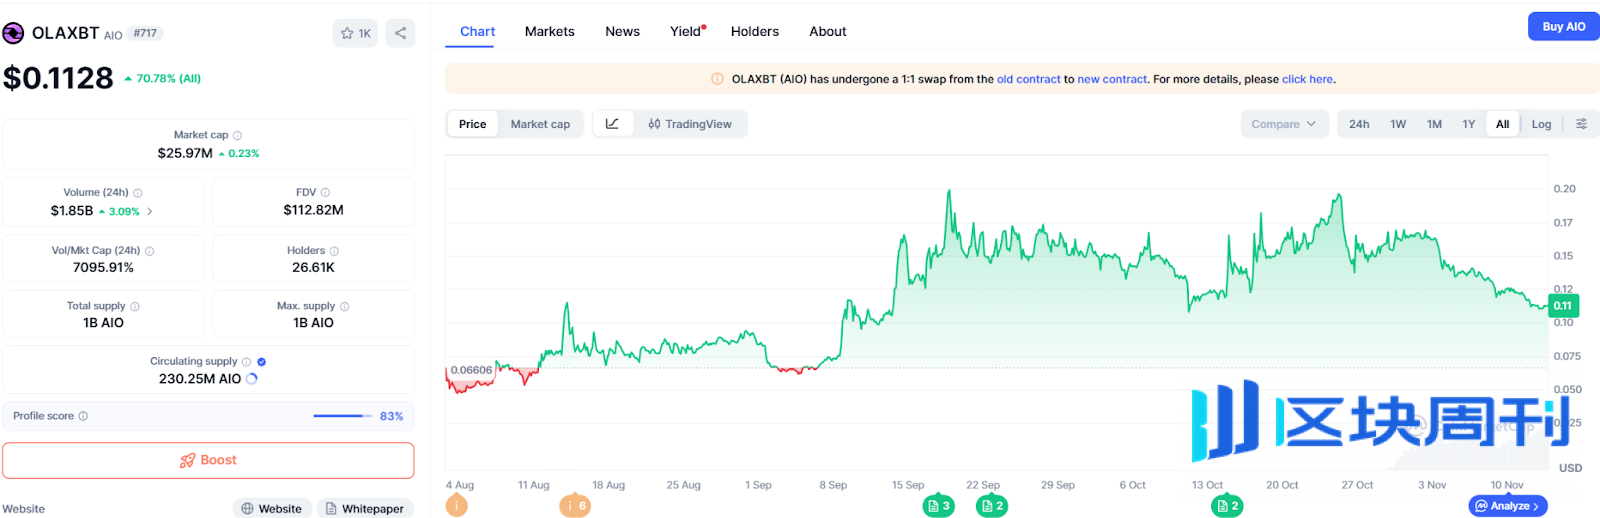Open the News tab
The height and width of the screenshot is (518, 1600).
[622, 32]
